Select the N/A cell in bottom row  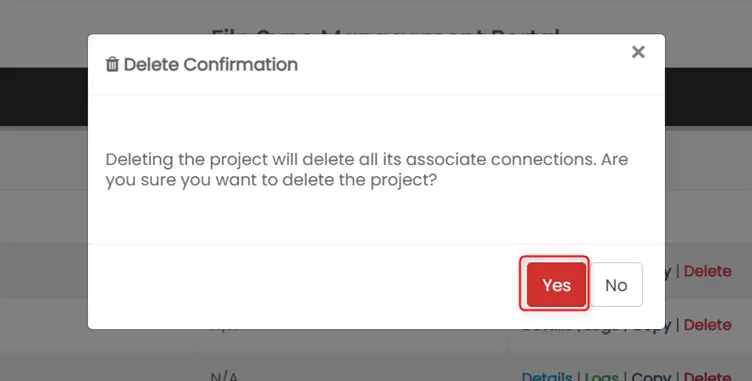(x=224, y=377)
